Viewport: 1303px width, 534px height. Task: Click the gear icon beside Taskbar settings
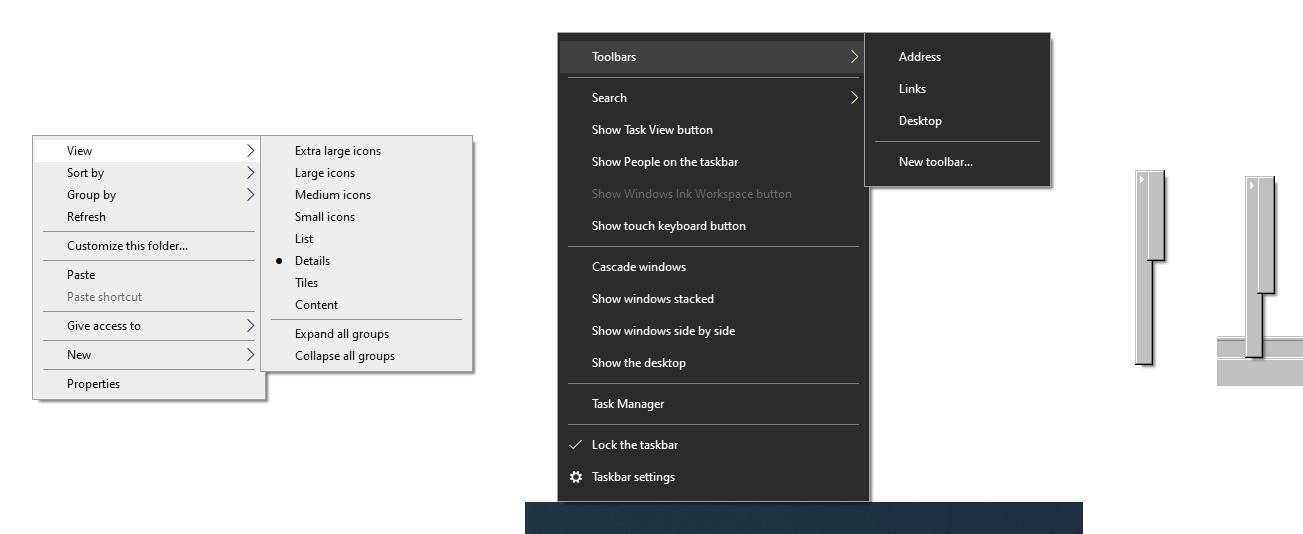(x=575, y=477)
